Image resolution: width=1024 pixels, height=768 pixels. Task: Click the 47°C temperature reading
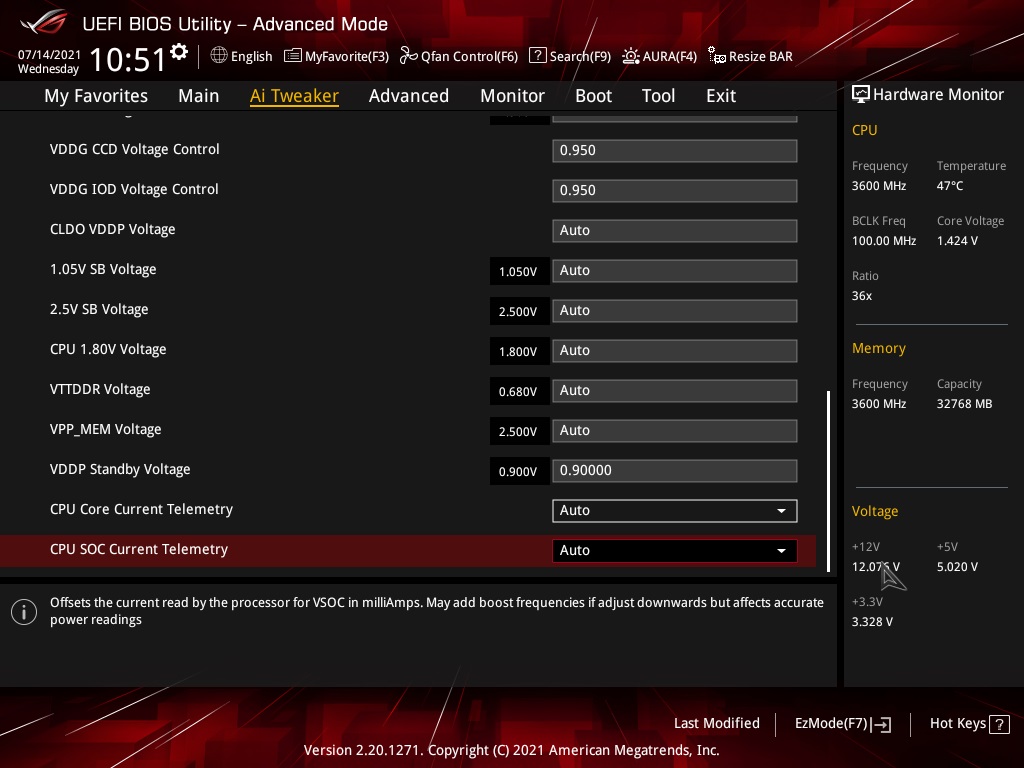pos(950,186)
